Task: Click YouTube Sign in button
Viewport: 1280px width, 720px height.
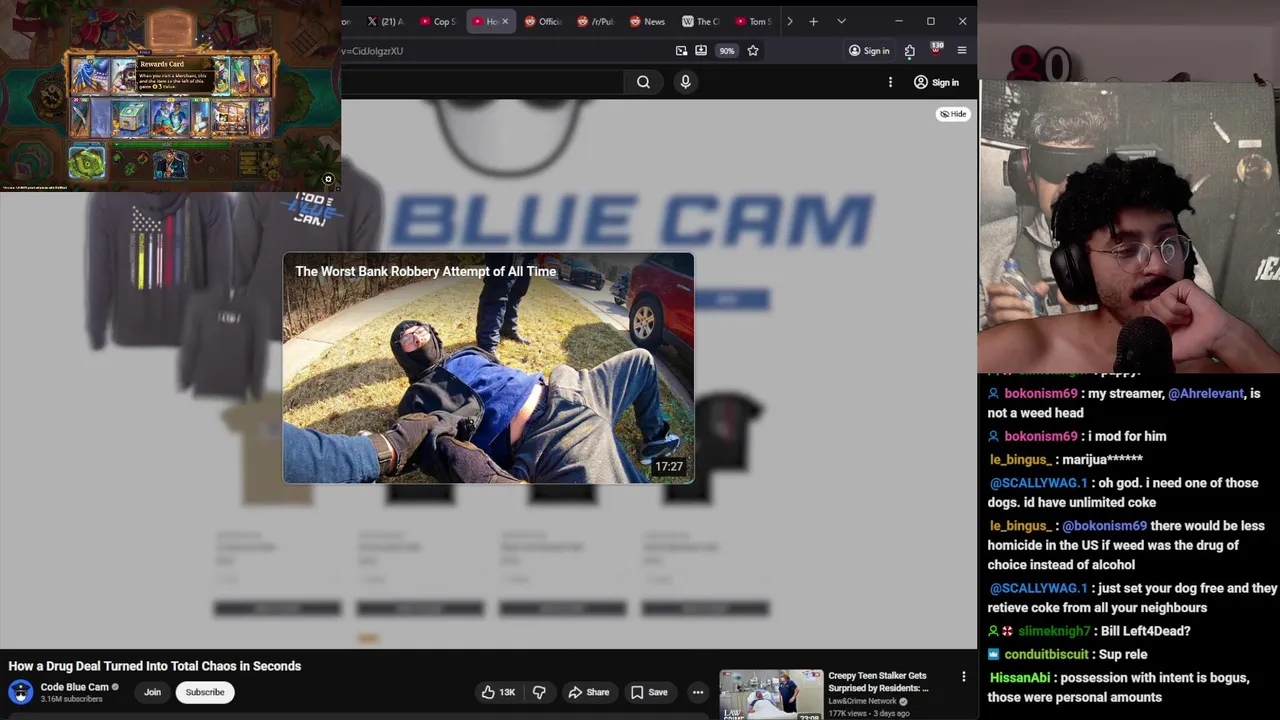Action: pyautogui.click(x=936, y=82)
